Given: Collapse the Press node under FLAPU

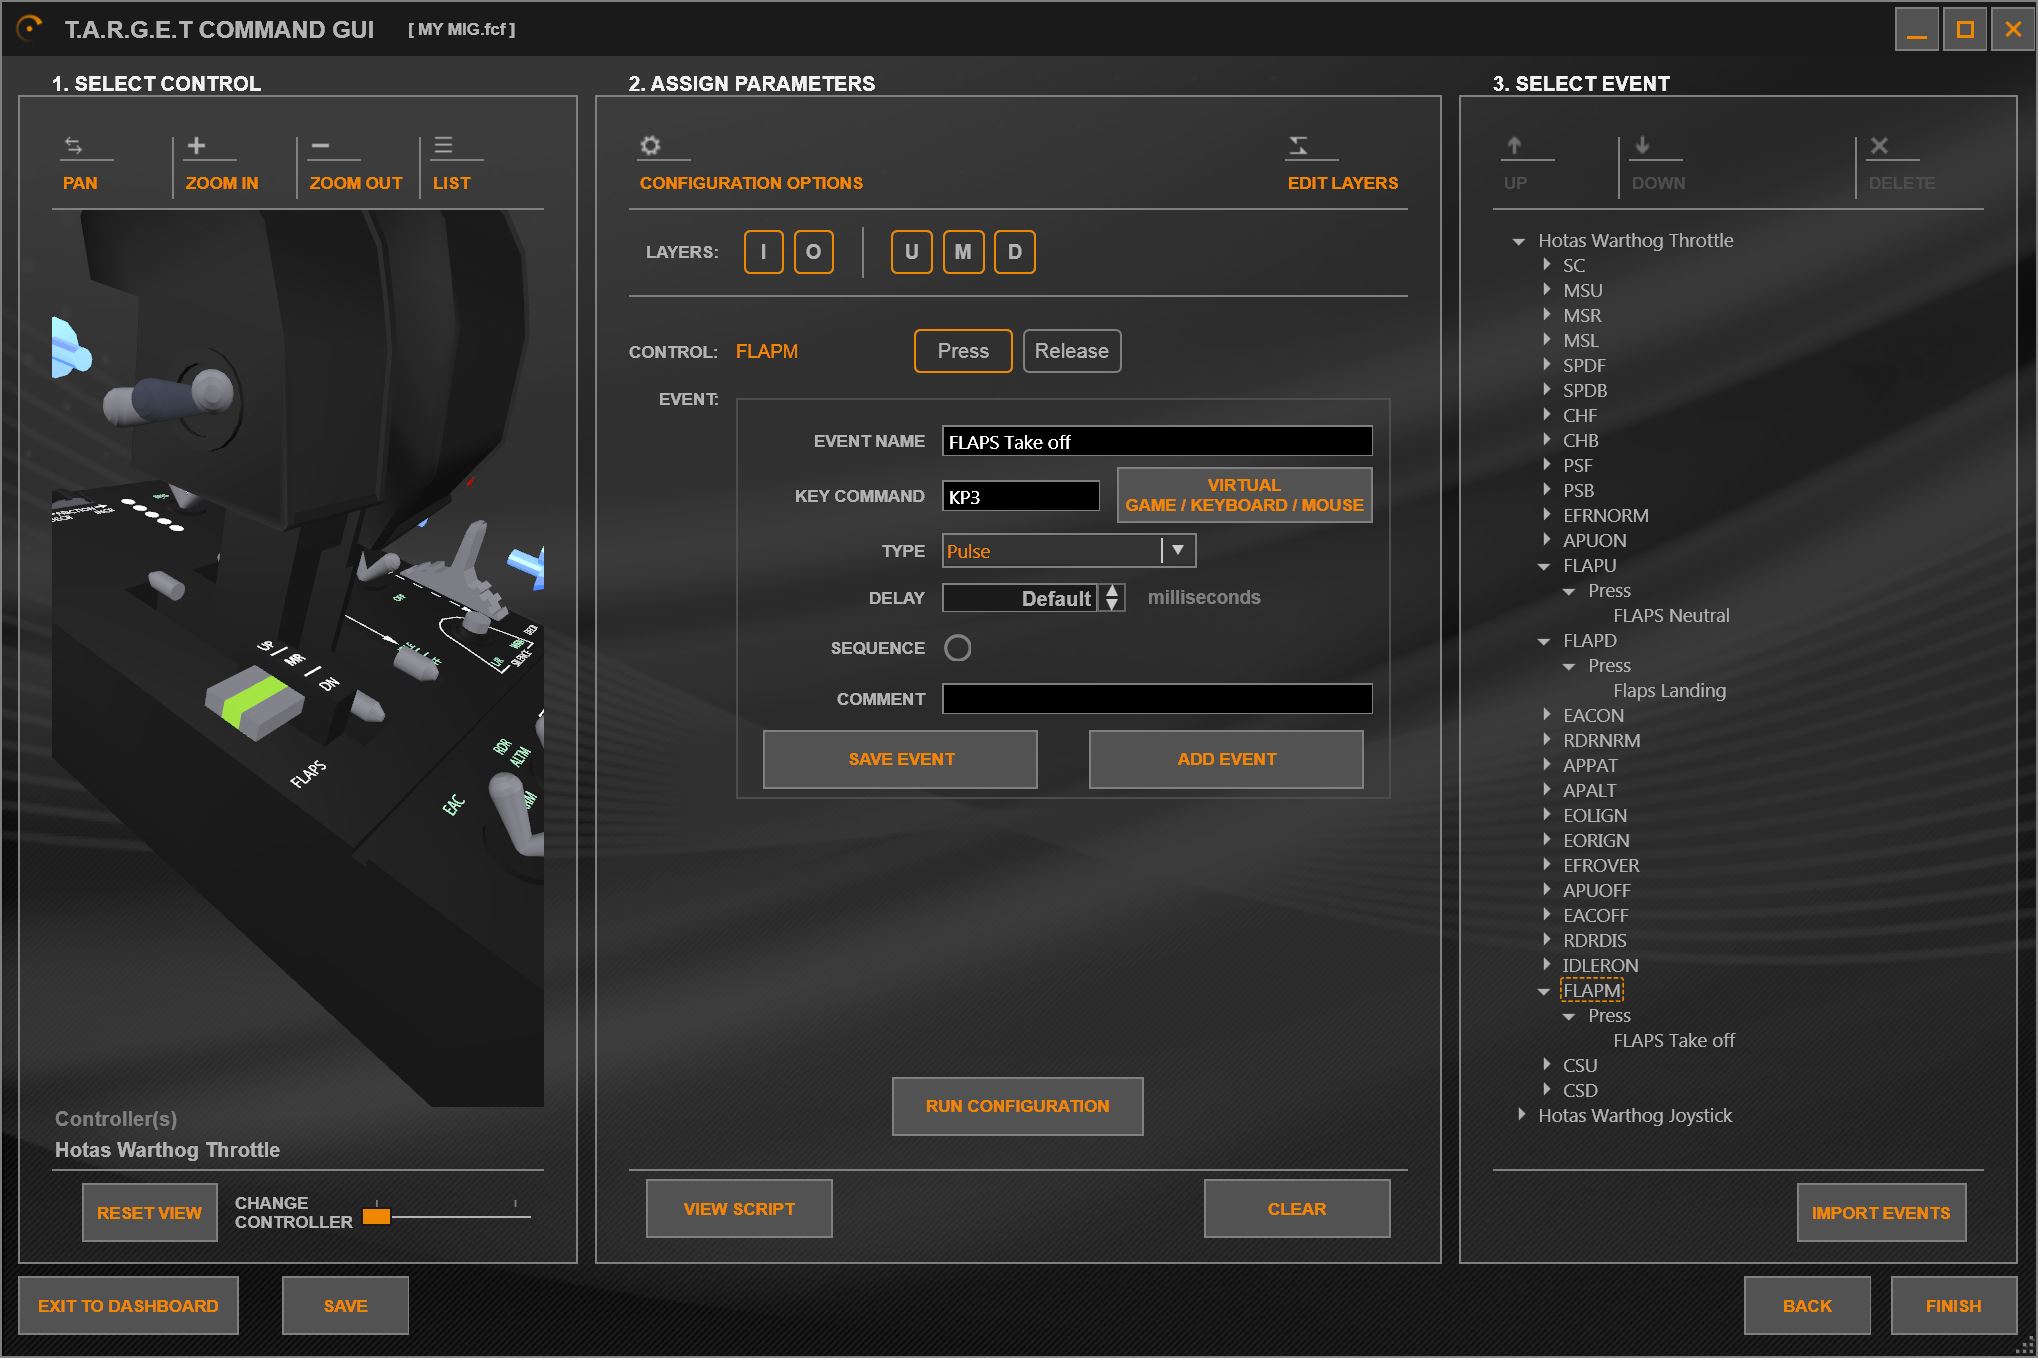Looking at the screenshot, I should (1569, 591).
